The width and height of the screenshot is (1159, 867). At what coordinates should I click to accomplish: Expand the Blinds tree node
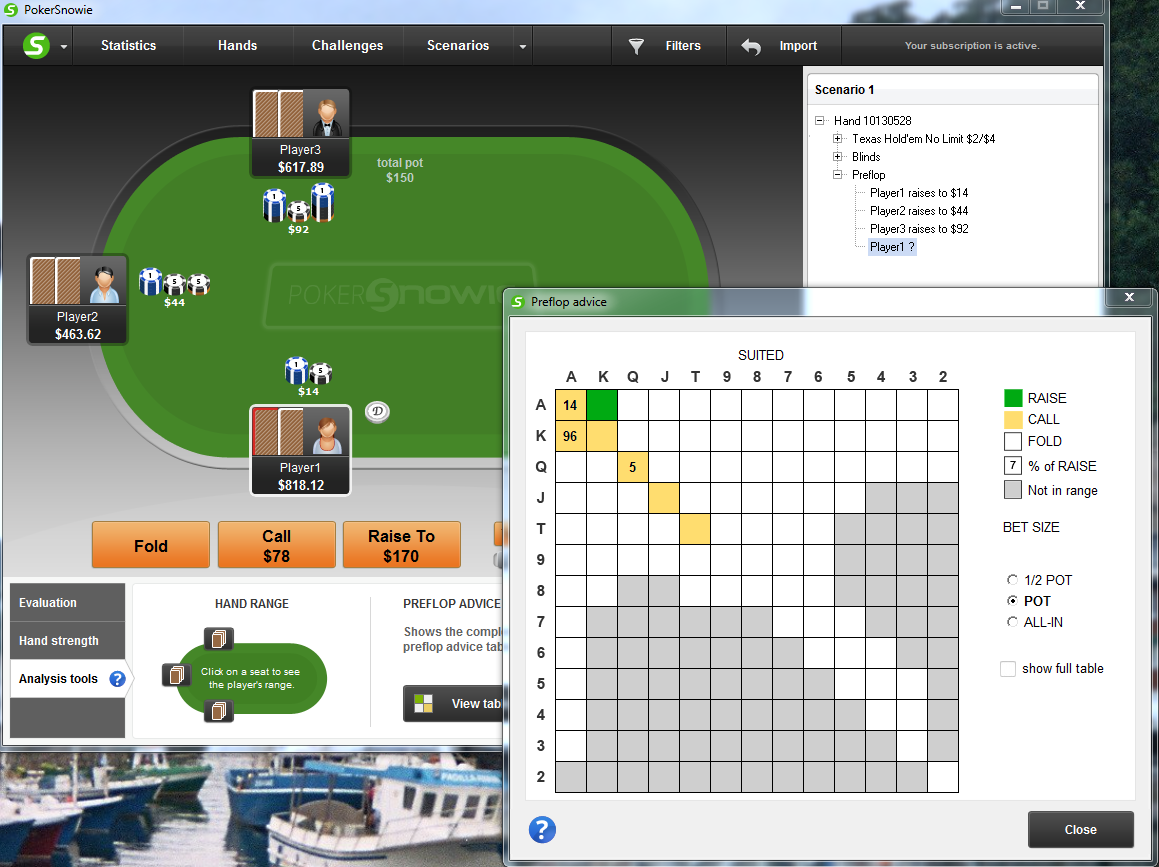[837, 157]
